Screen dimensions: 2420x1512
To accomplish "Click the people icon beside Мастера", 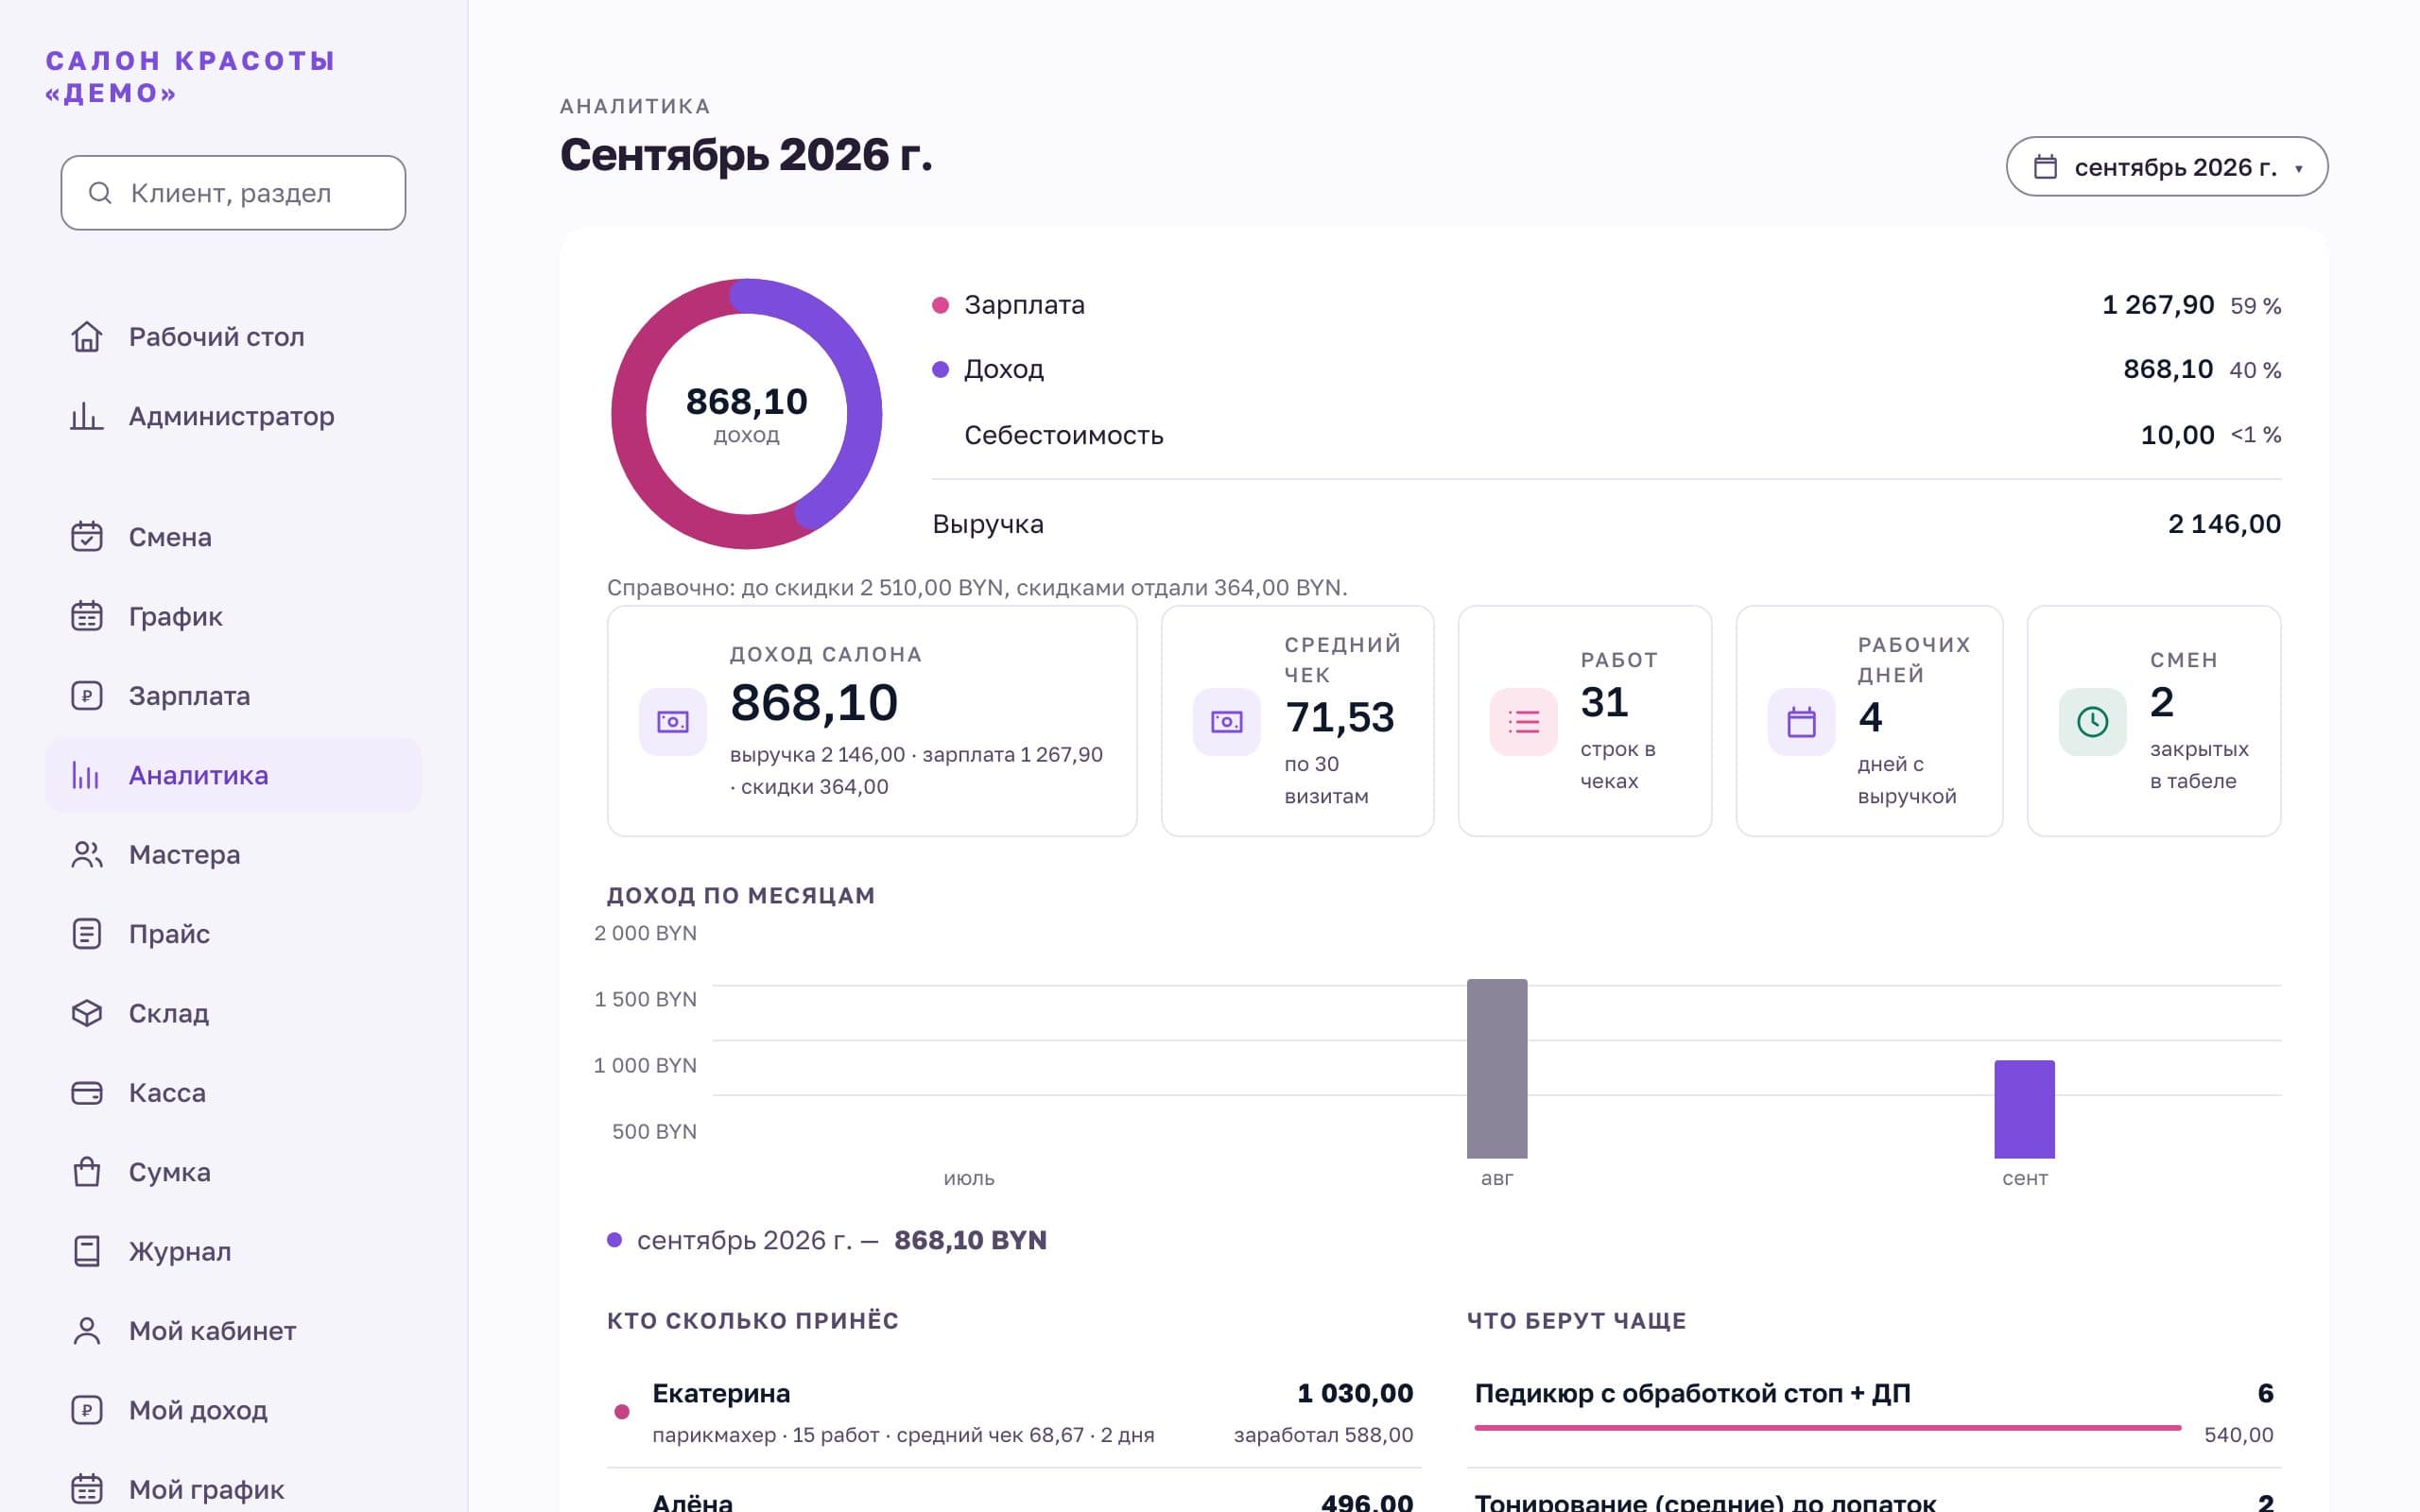I will (x=87, y=855).
